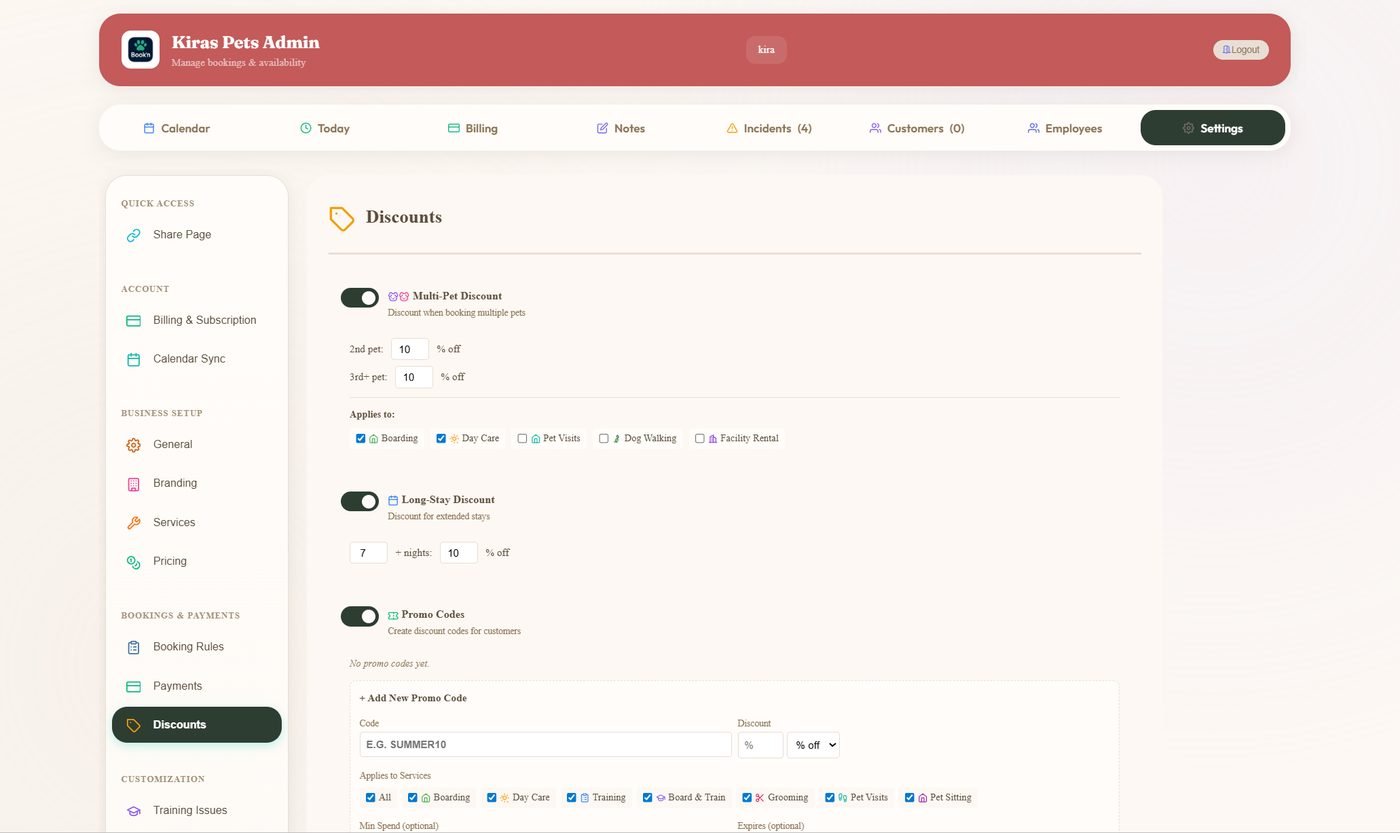
Task: Uncheck Board & Train promo checkbox
Action: pos(648,797)
